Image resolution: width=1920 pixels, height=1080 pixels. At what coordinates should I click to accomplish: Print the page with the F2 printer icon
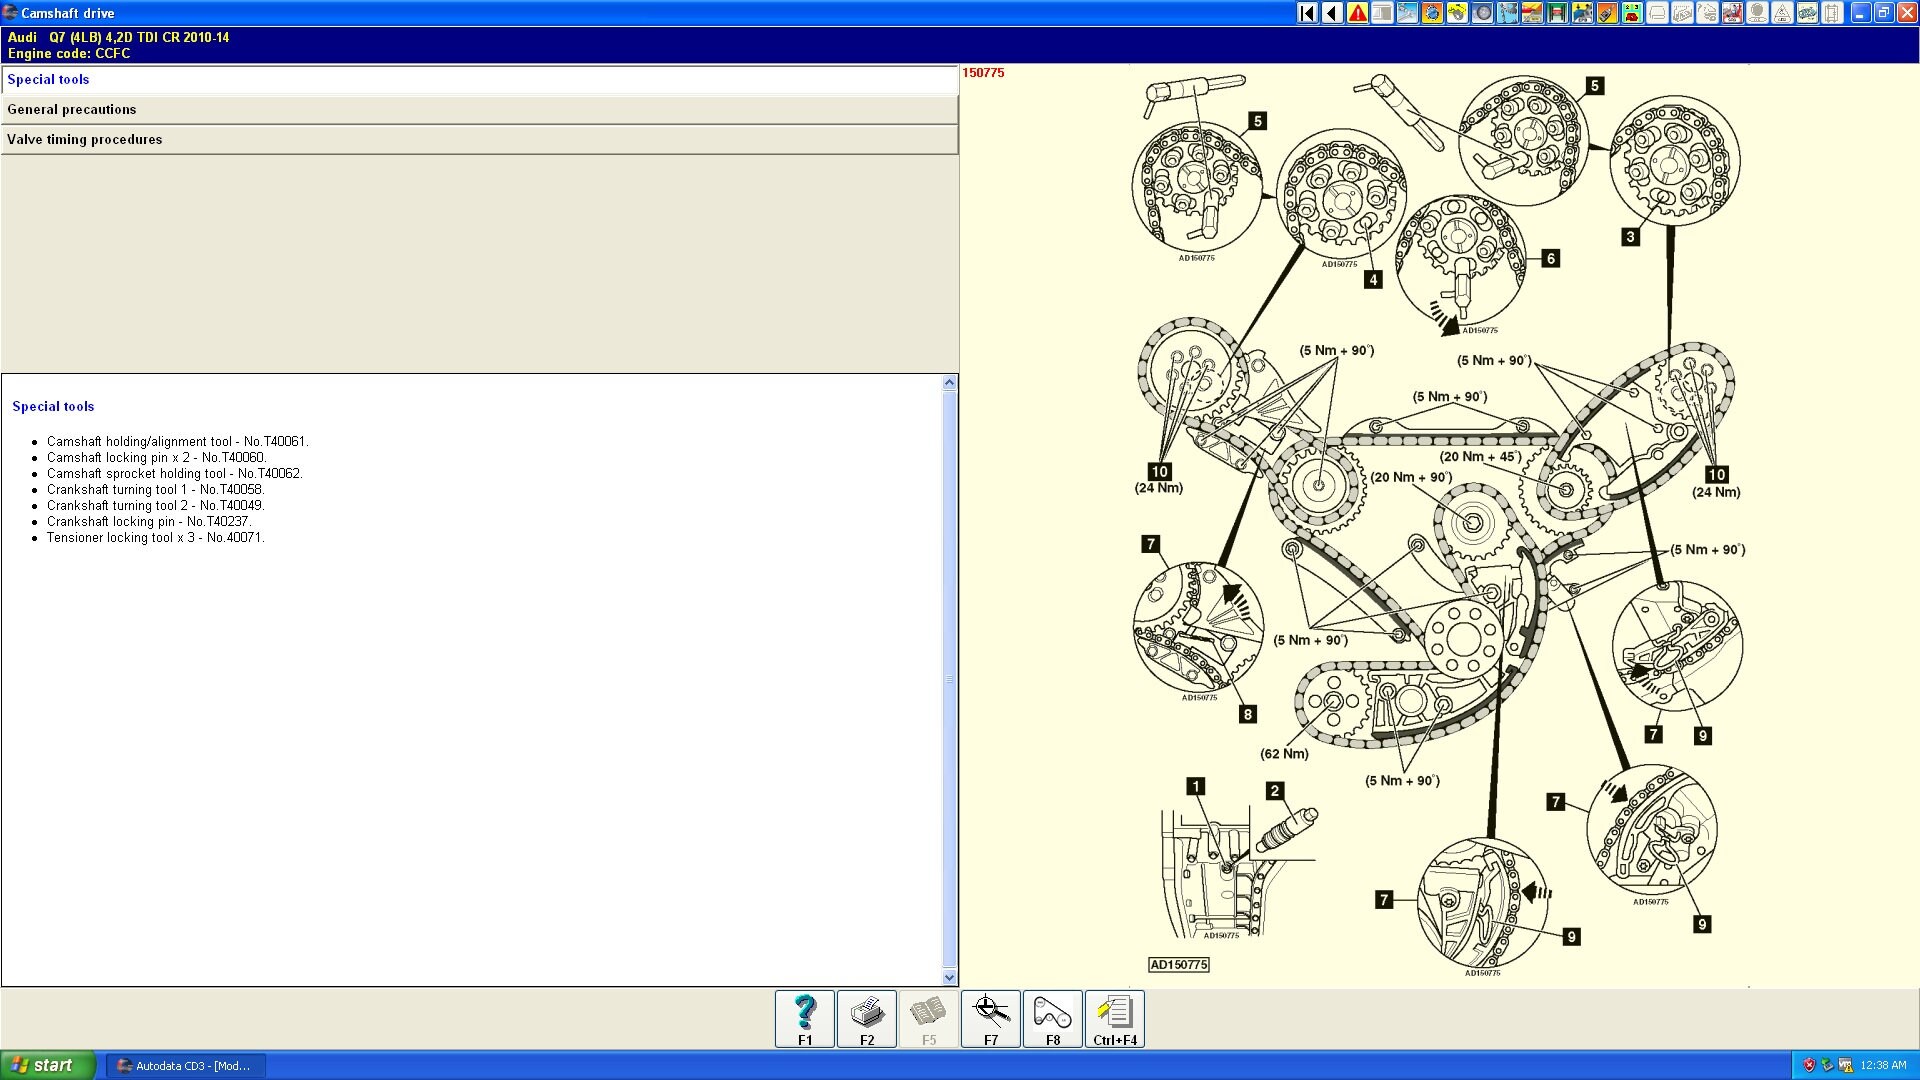866,1018
